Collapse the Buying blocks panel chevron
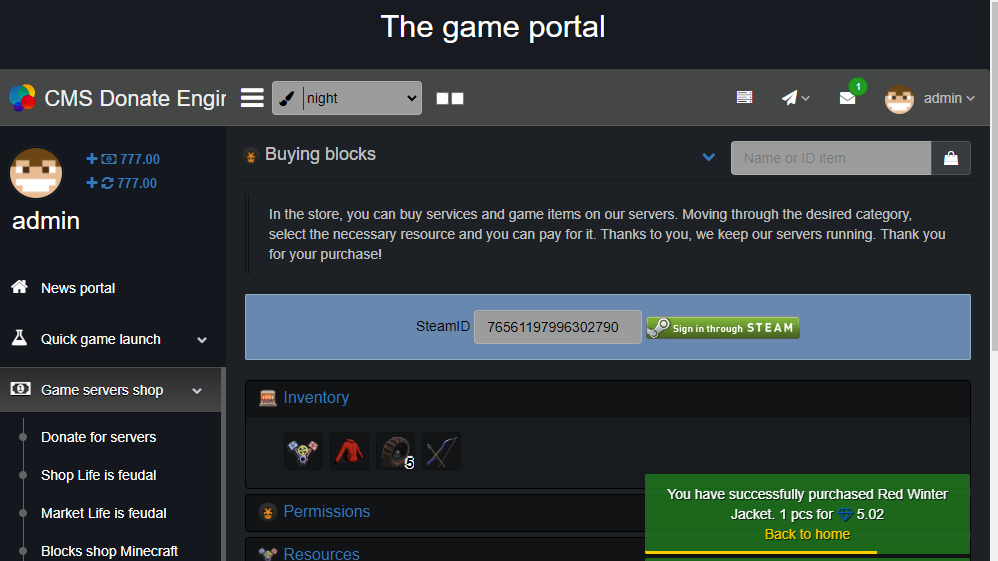The width and height of the screenshot is (998, 561). click(x=709, y=157)
